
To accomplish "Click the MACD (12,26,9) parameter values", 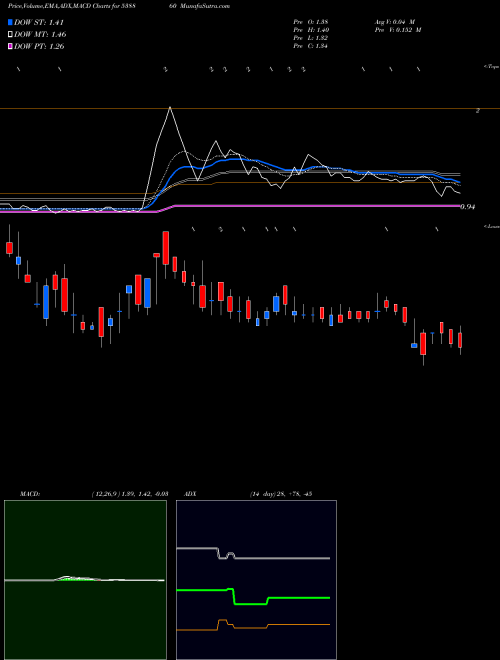I will click(x=130, y=494).
